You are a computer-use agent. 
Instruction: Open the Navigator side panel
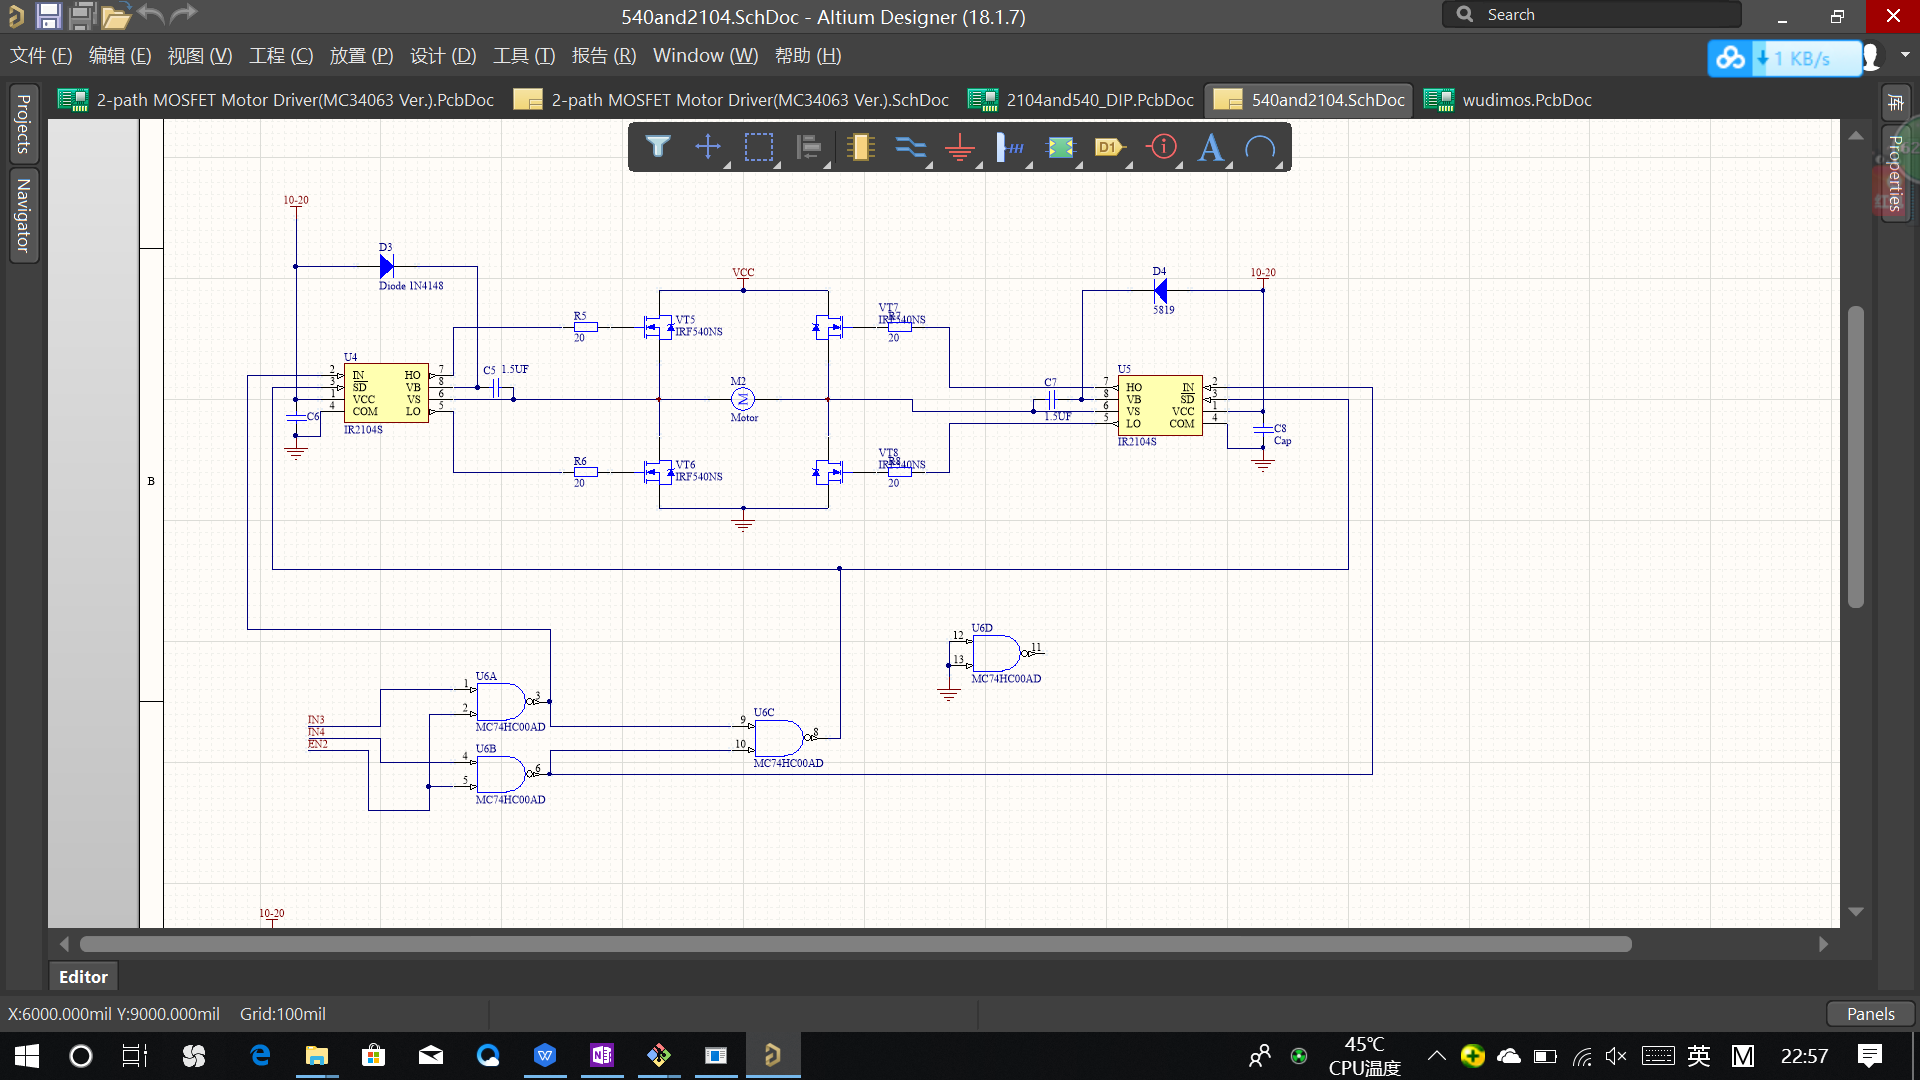click(x=23, y=215)
